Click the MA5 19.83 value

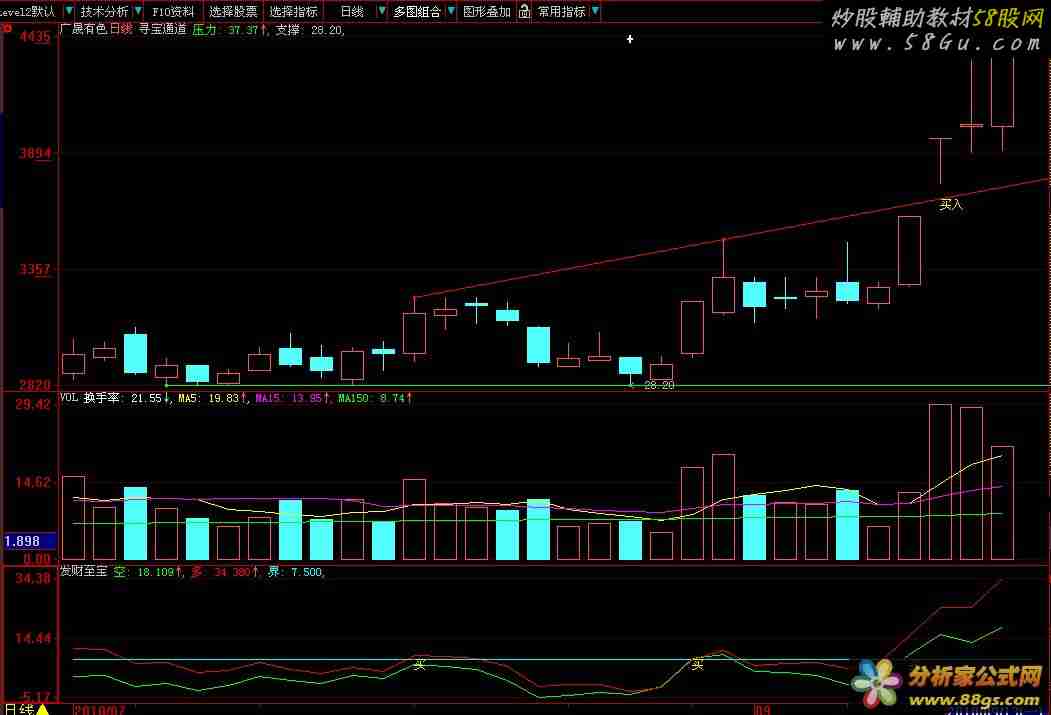click(x=213, y=398)
